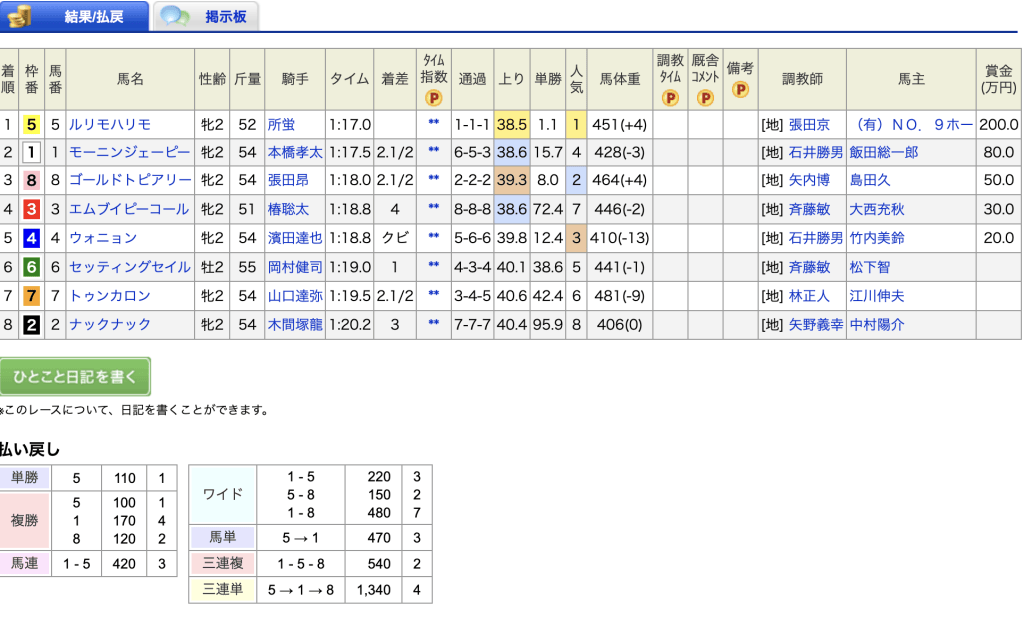The image size is (1024, 617).
Task: Open trainer 林正人 profile
Action: click(809, 296)
